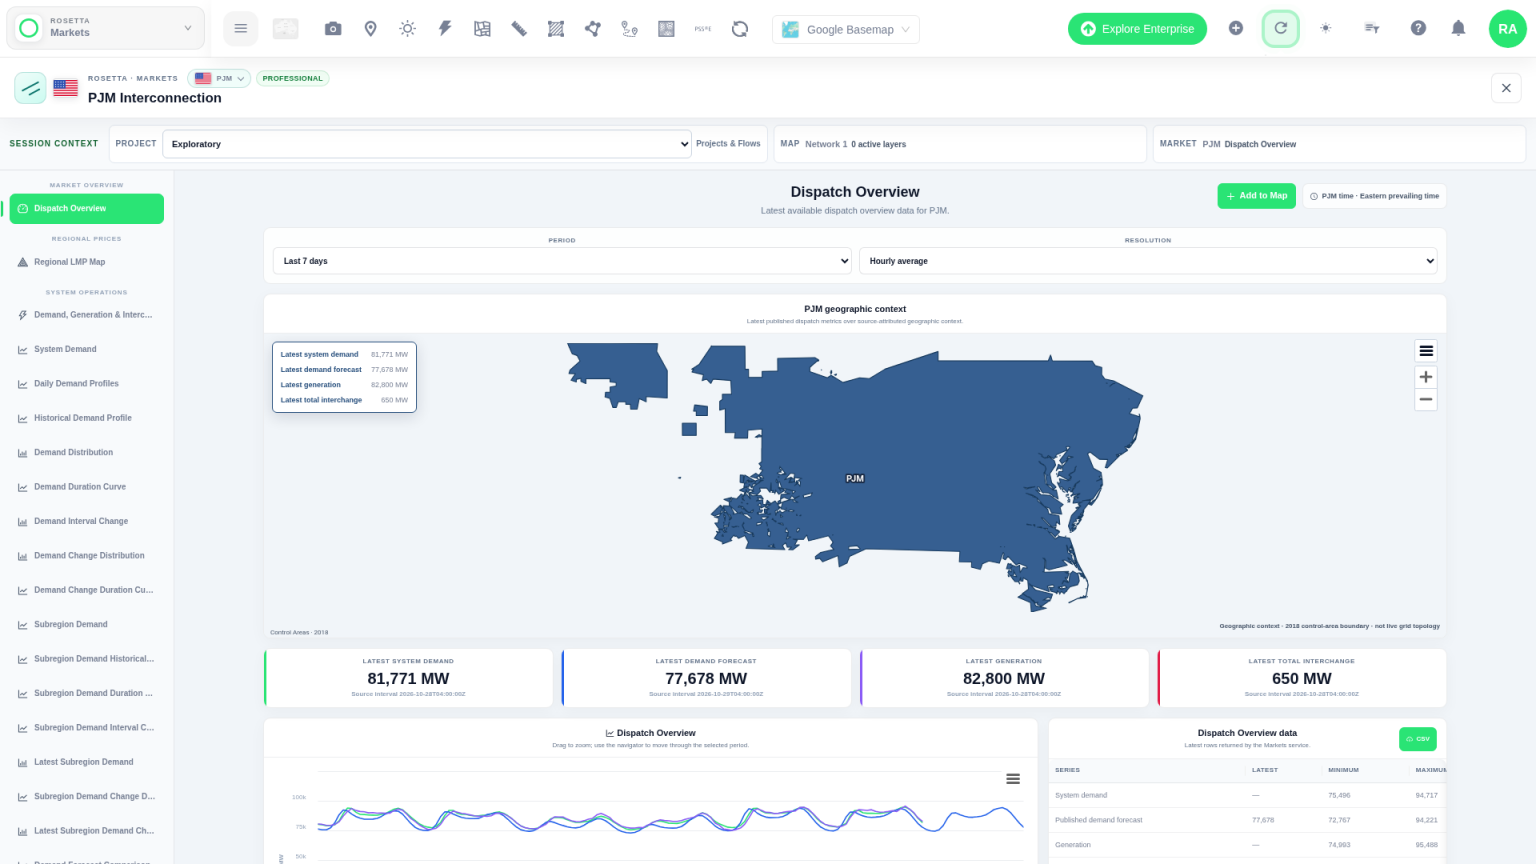
Task: Open Regional LMP Map sidebar item
Action: coord(87,262)
